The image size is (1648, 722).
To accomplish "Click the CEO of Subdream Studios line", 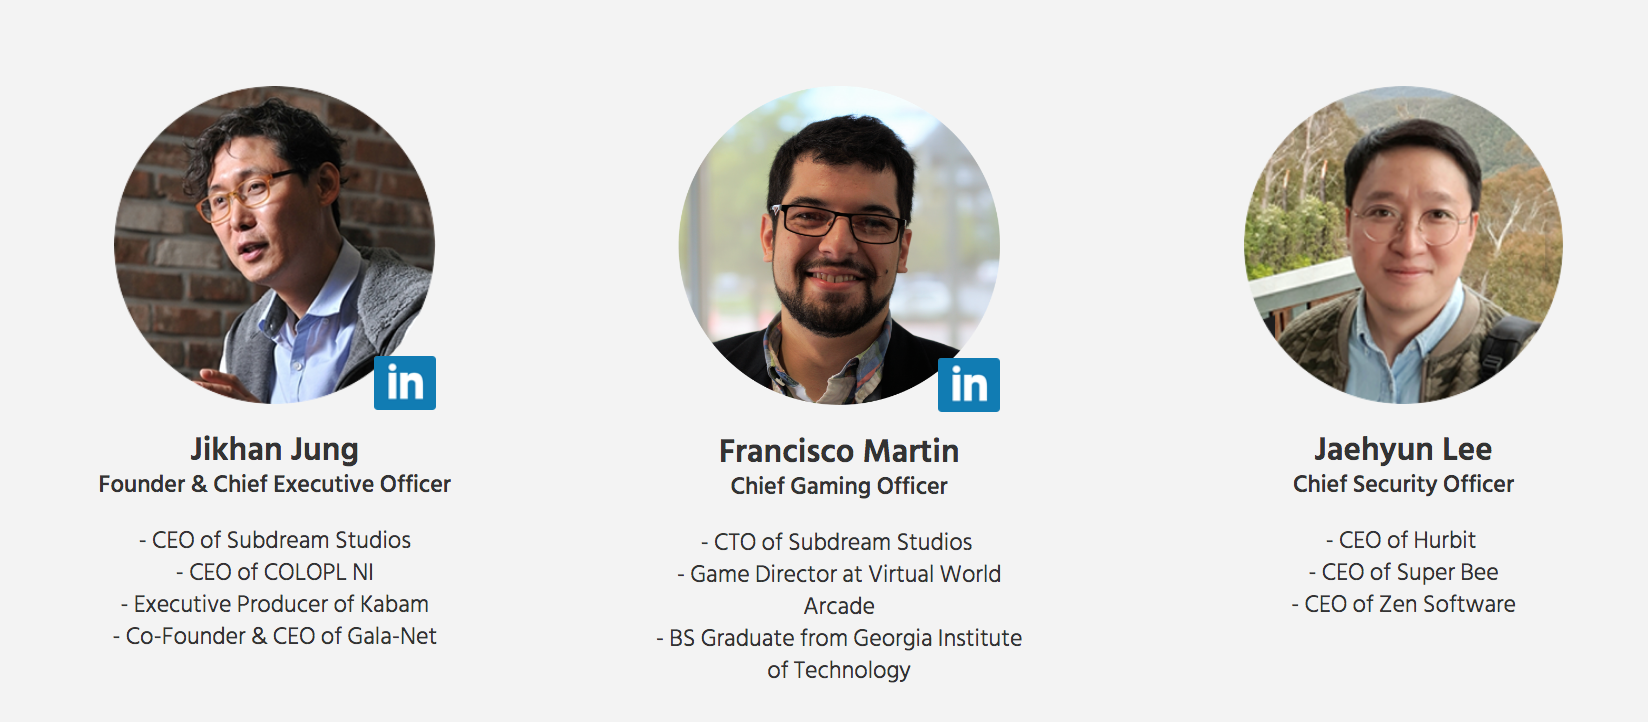I will pyautogui.click(x=275, y=540).
